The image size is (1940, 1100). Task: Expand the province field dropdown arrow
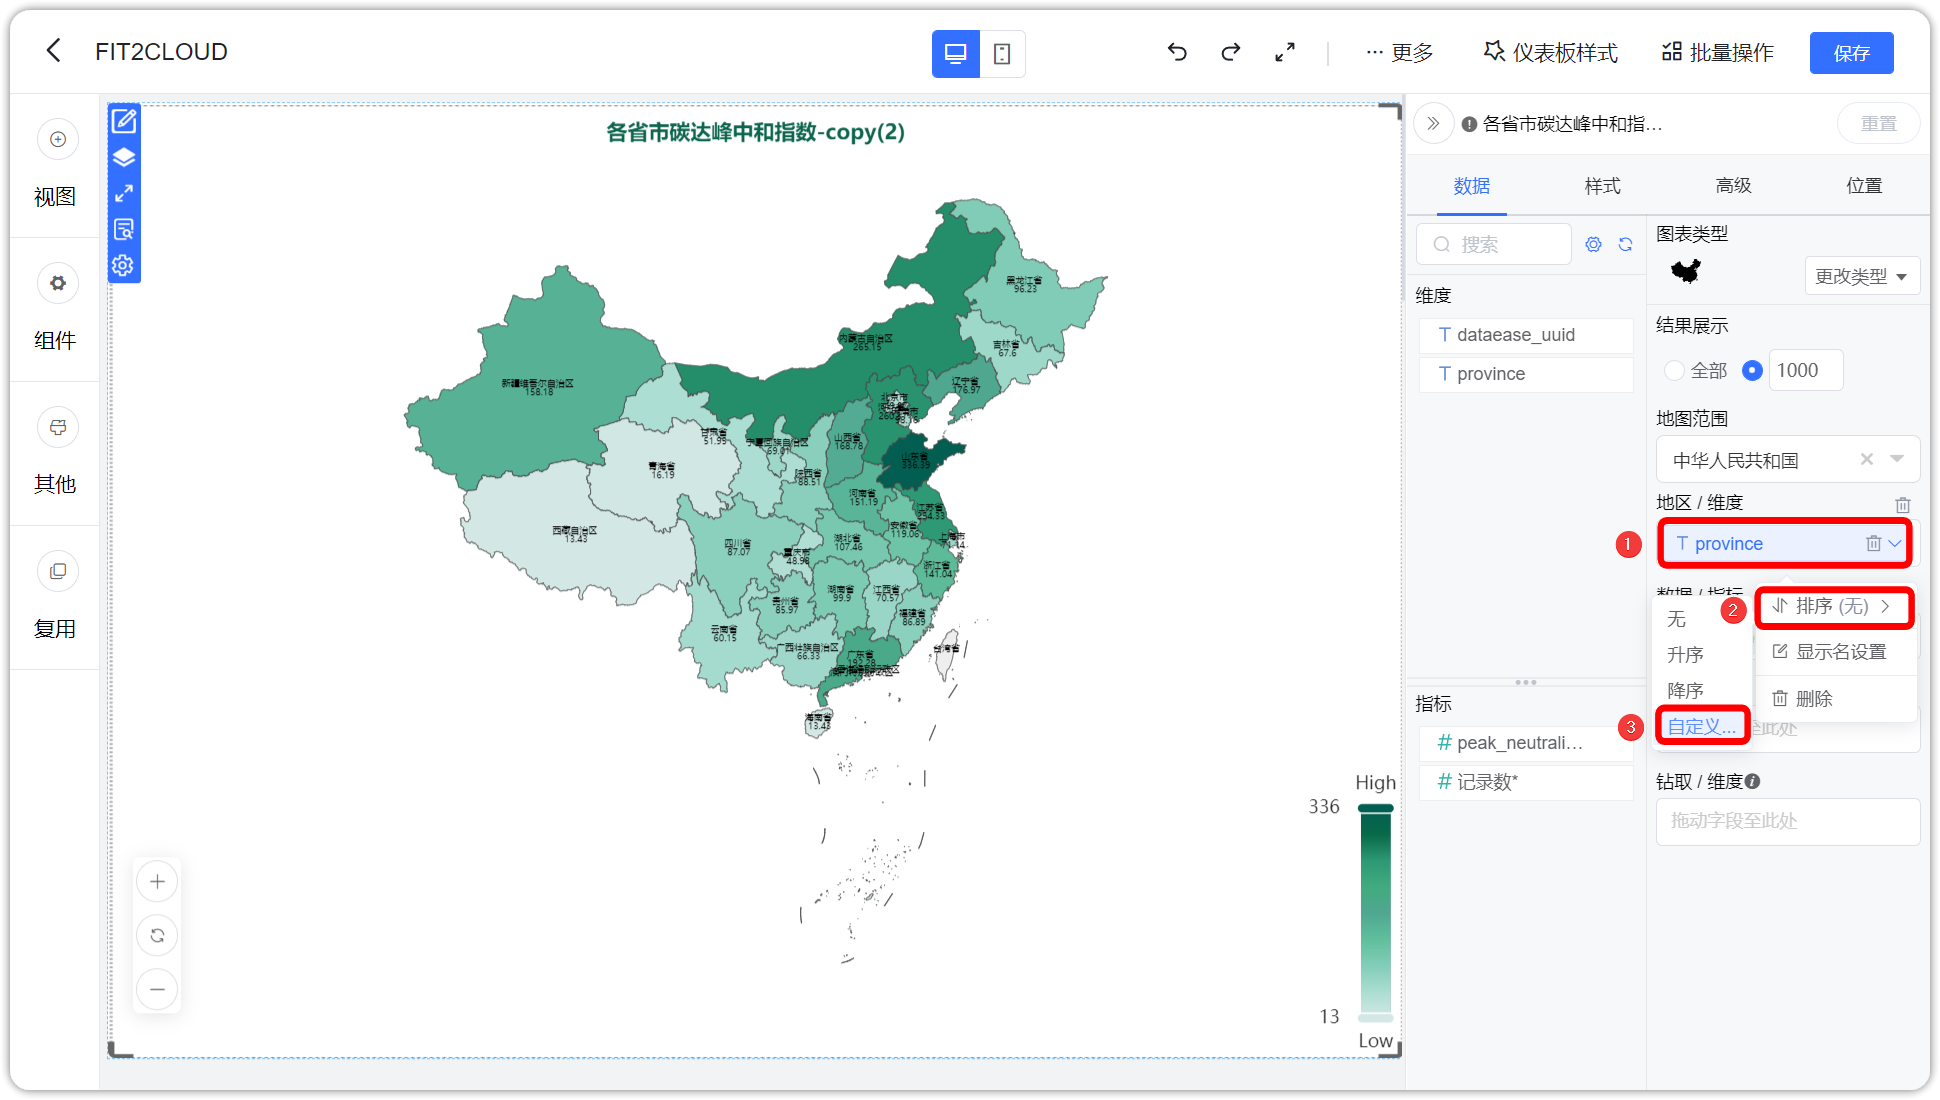pos(1895,543)
